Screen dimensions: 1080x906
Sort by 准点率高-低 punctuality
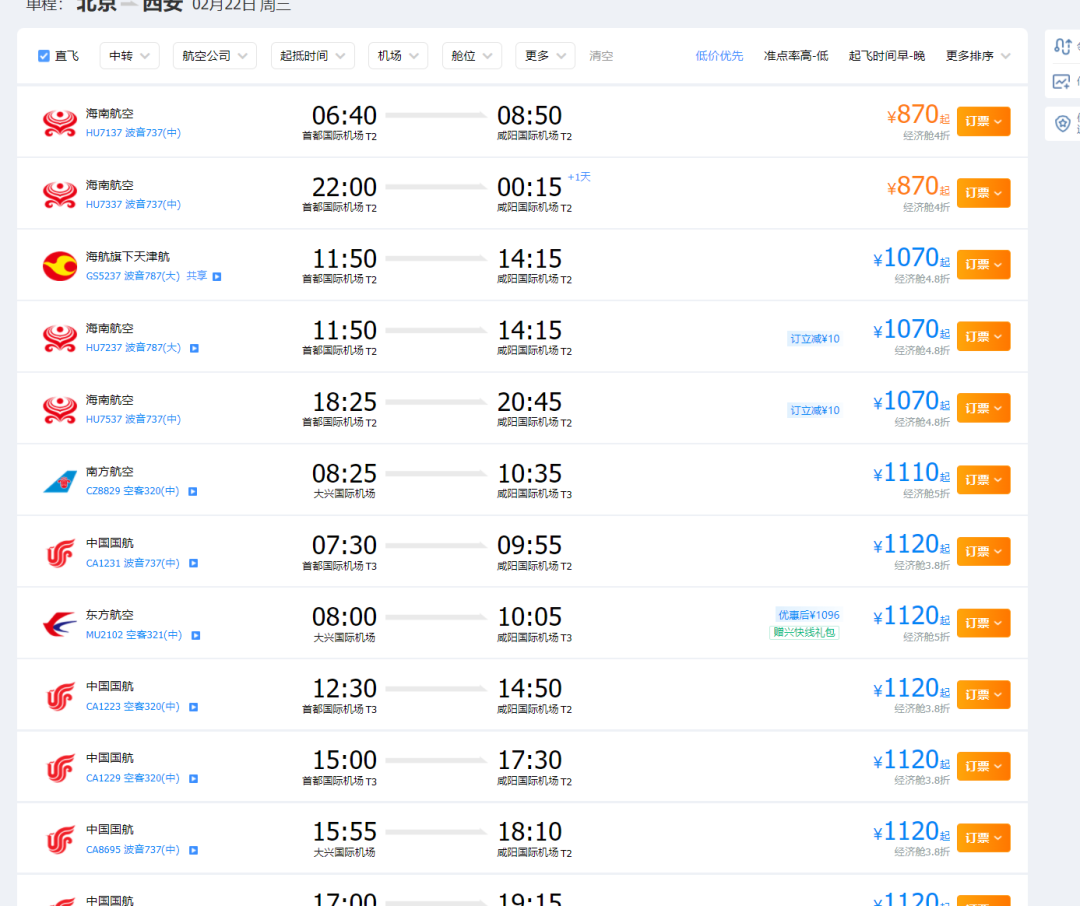796,56
